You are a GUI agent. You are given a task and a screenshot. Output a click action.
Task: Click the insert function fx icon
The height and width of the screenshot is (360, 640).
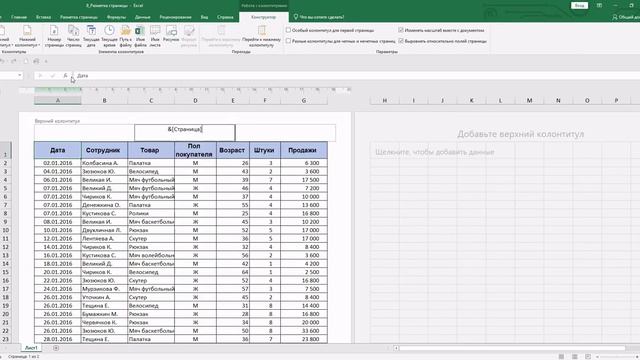tap(65, 76)
